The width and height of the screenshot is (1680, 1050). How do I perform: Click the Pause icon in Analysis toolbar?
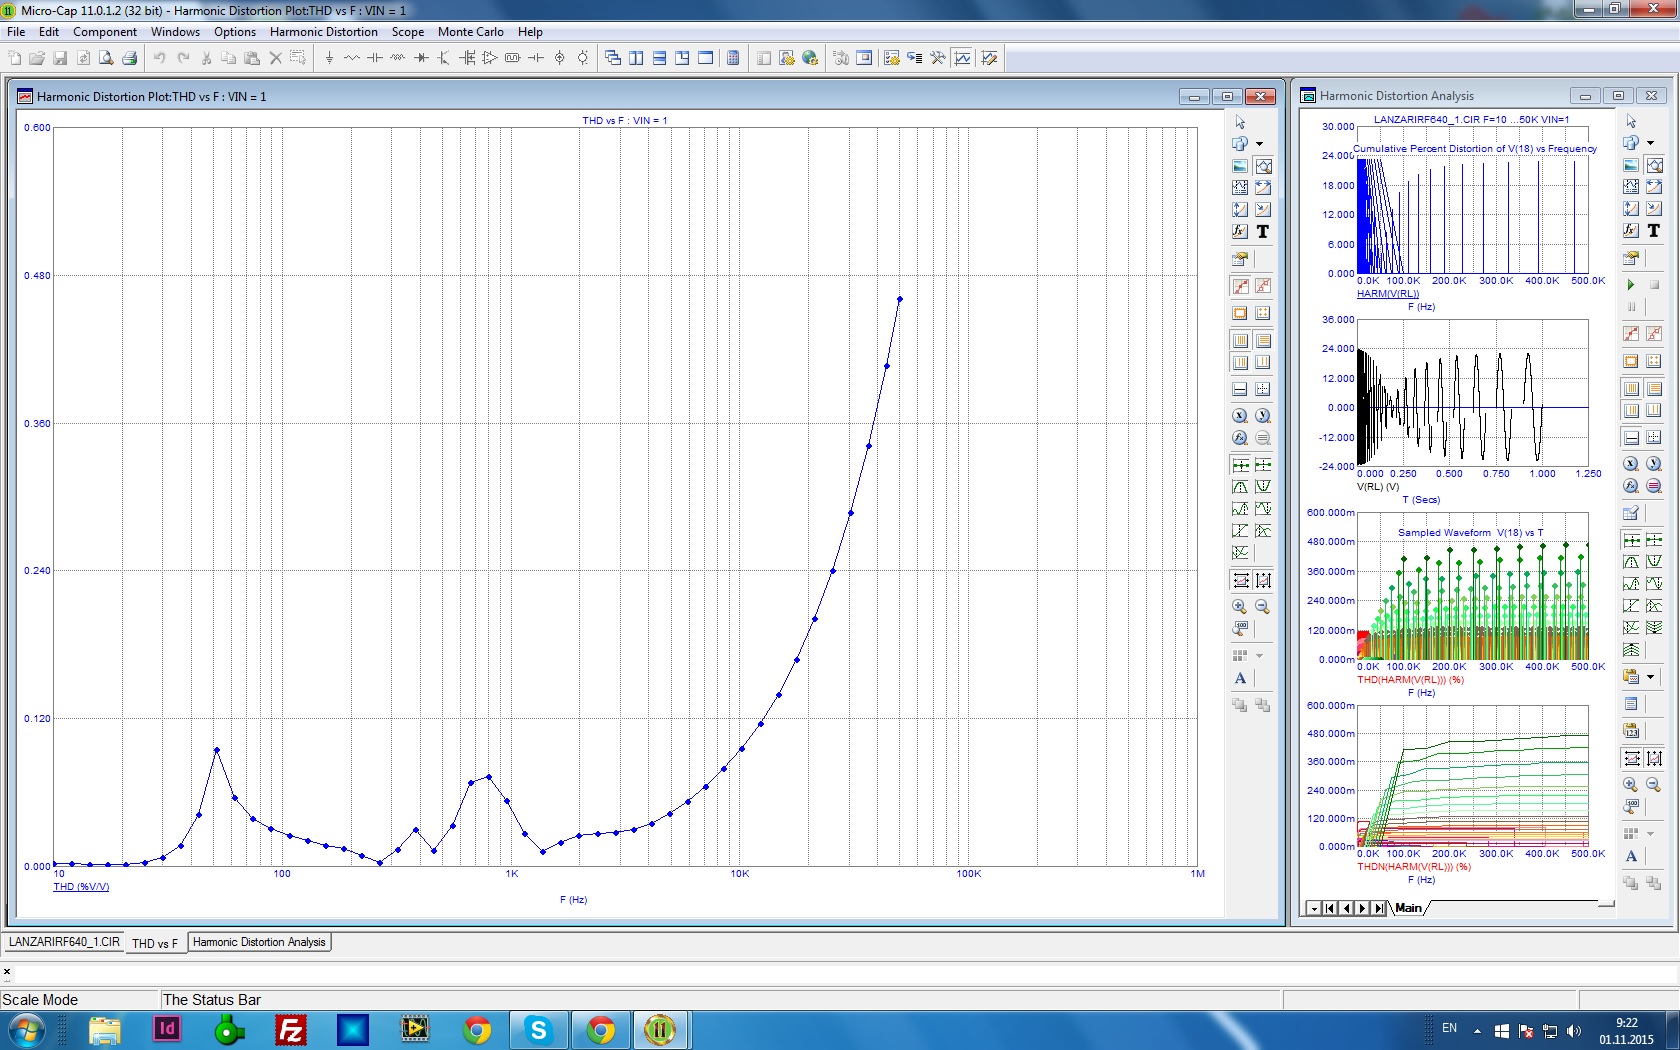coord(1631,307)
